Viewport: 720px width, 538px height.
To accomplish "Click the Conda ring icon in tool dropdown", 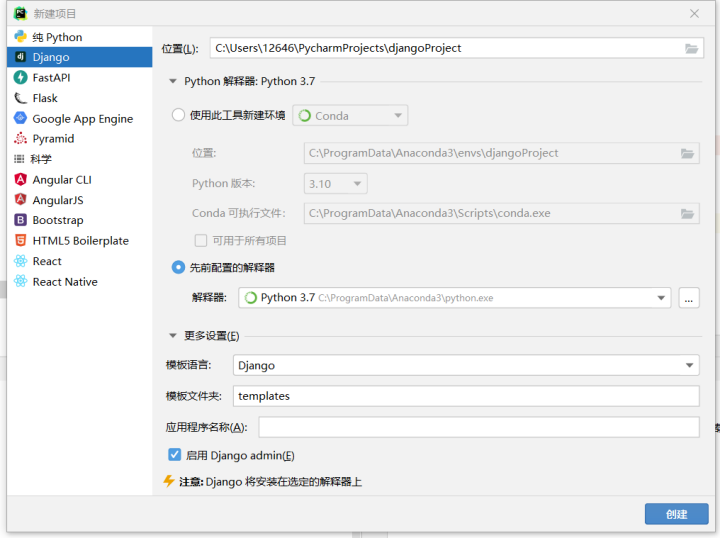I will coord(304,116).
